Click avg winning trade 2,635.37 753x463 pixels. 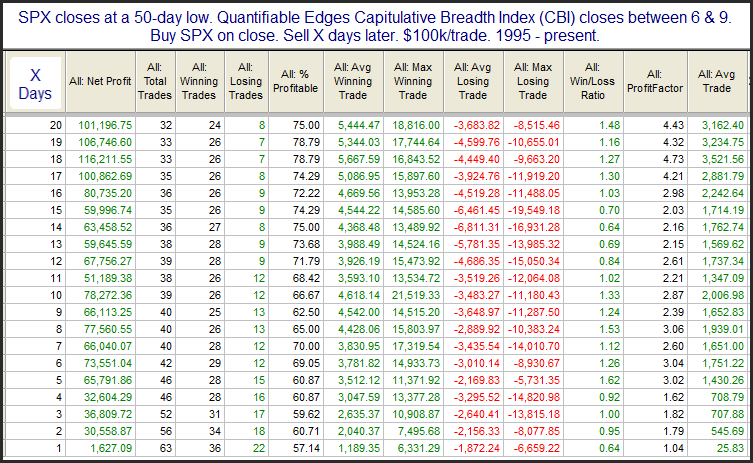tap(359, 414)
